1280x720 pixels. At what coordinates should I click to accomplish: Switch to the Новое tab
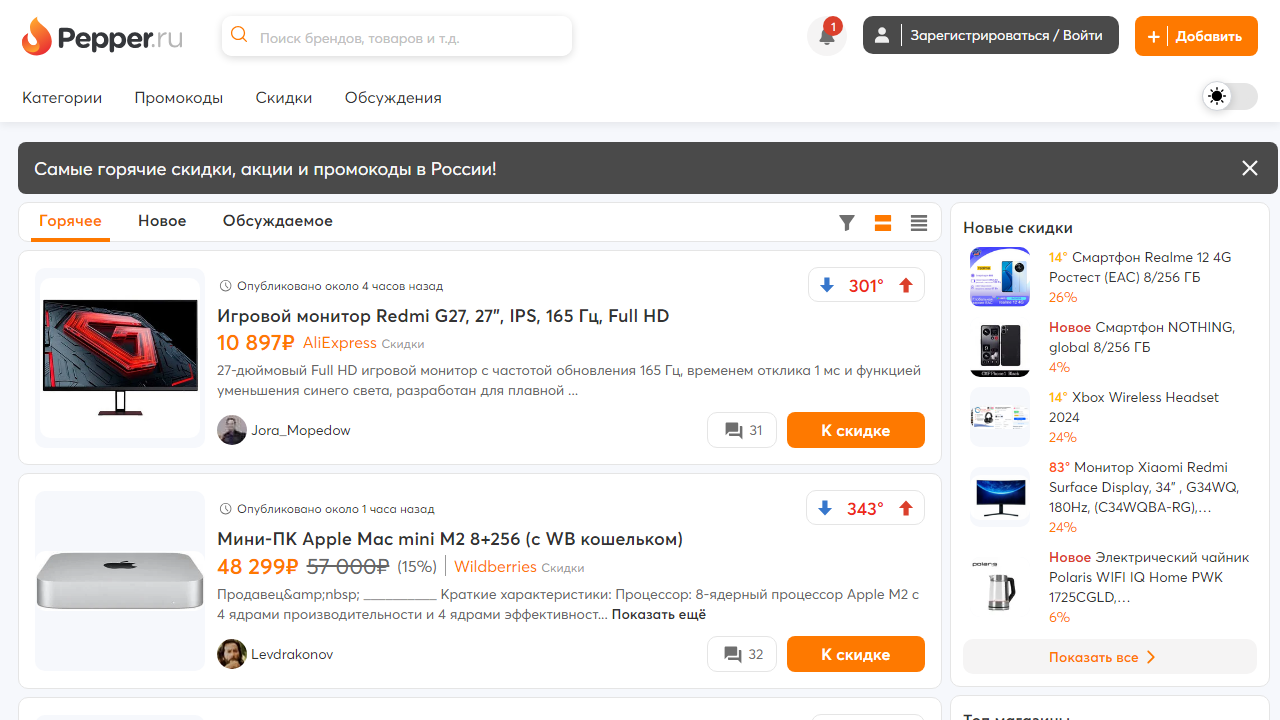pyautogui.click(x=162, y=221)
